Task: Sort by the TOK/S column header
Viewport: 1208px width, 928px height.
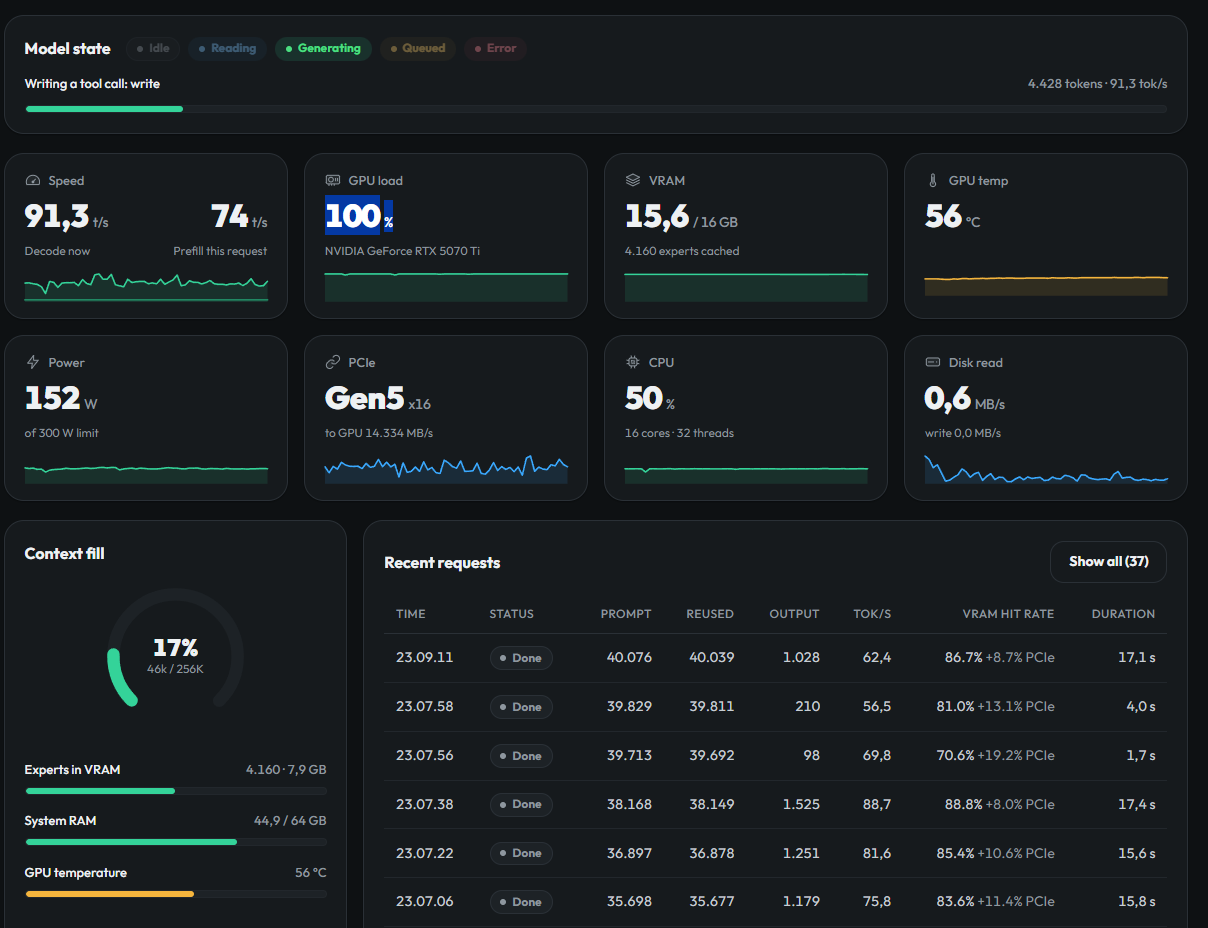Action: point(872,614)
